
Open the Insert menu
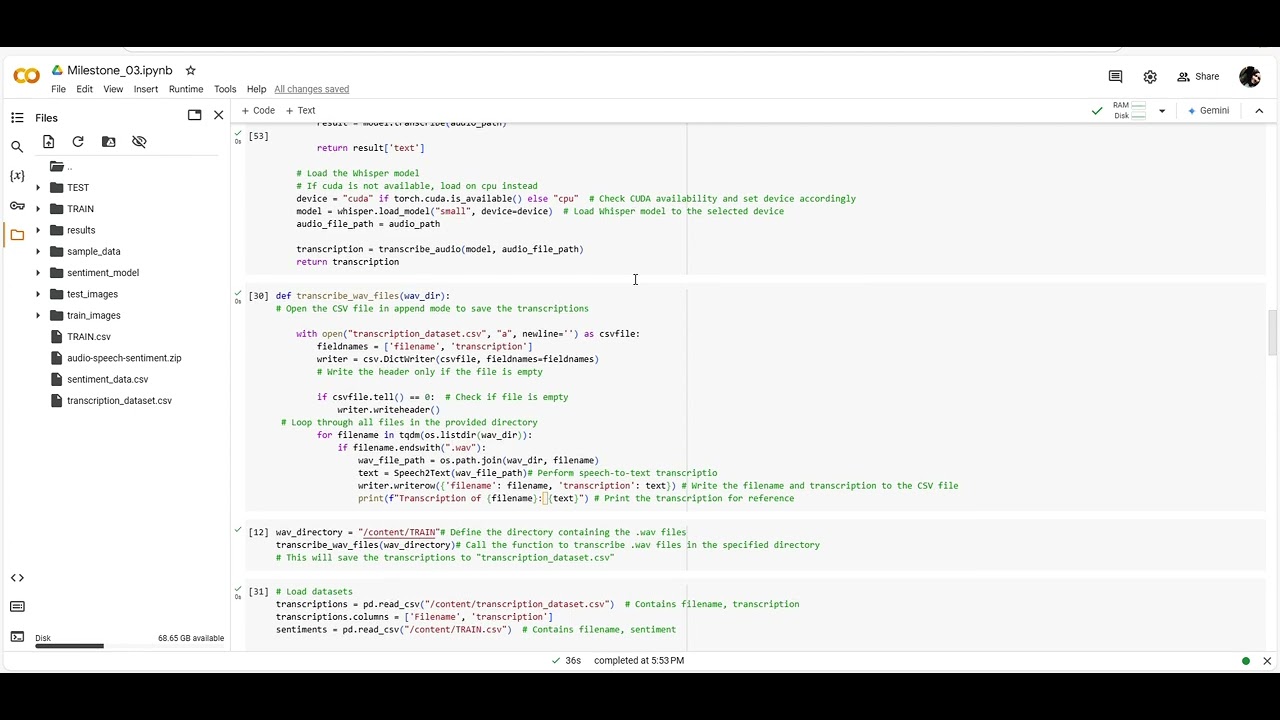coord(146,89)
